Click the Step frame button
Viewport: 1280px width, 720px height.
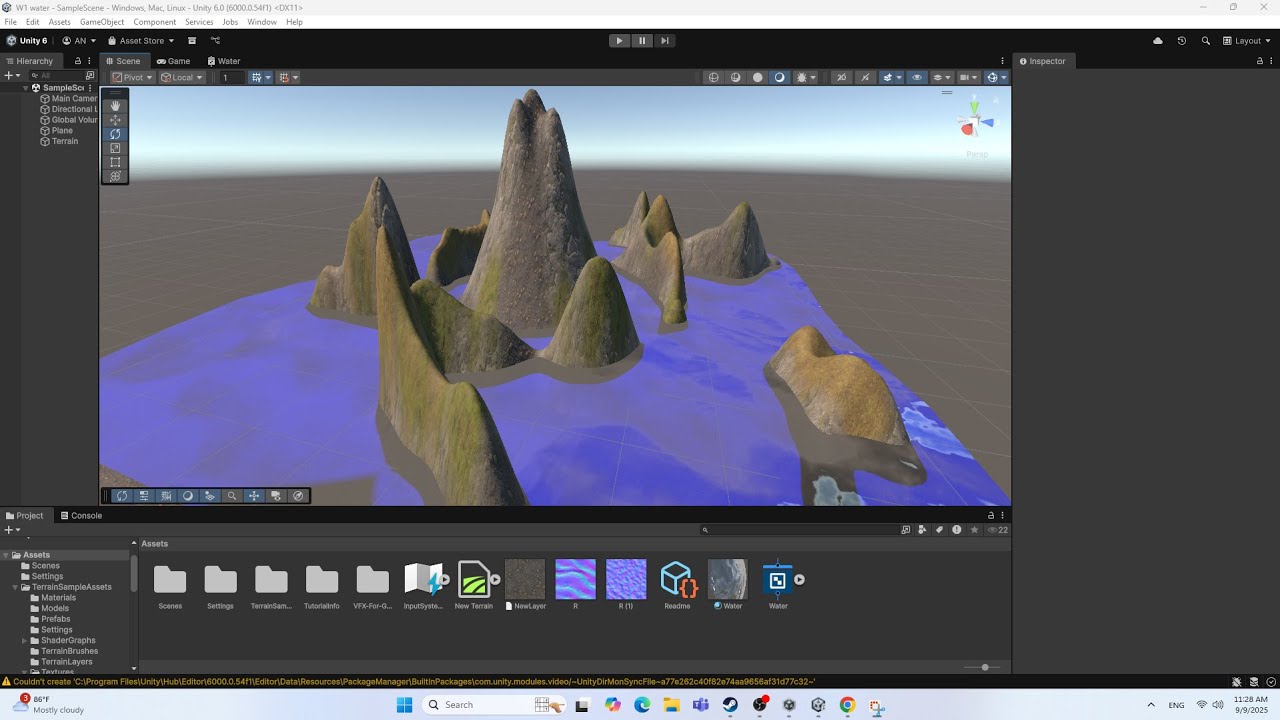pos(664,41)
